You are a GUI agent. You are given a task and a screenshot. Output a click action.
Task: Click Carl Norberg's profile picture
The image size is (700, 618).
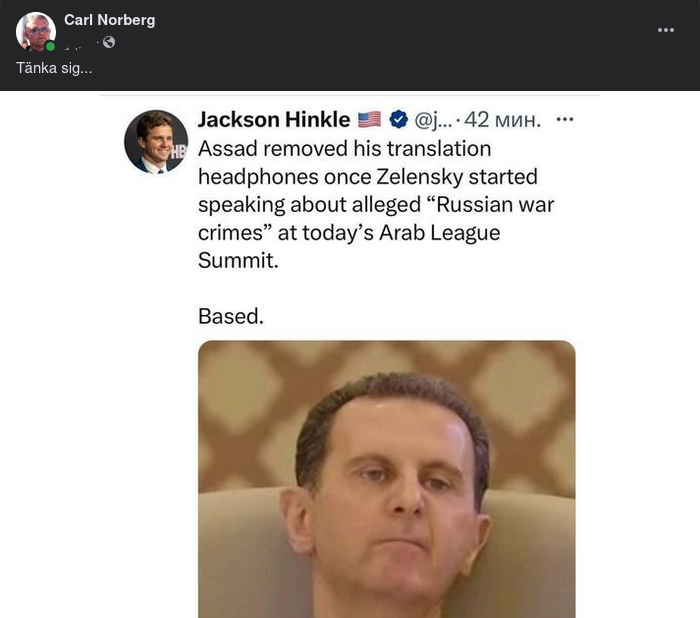pyautogui.click(x=35, y=31)
